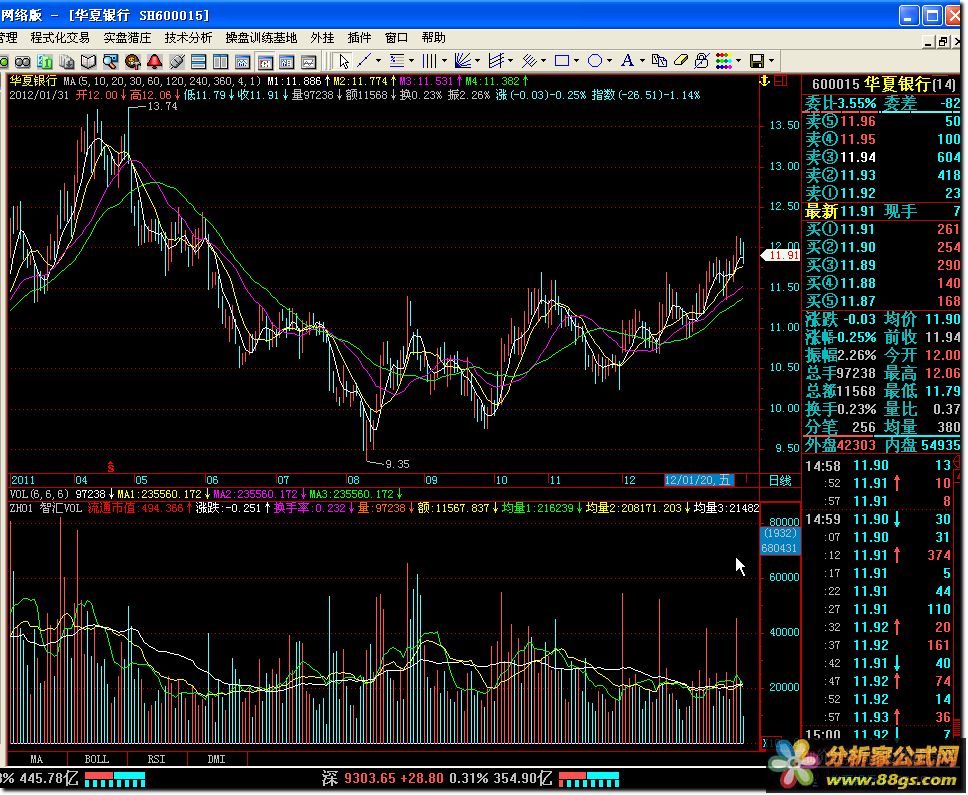Expand the save icon dropdown arrow
Screen dimensions: 968x795
point(771,60)
